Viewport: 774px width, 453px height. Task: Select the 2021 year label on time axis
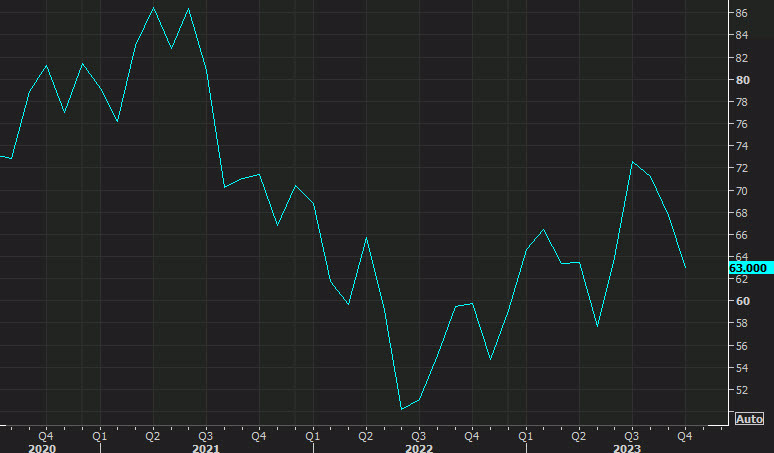[x=204, y=449]
